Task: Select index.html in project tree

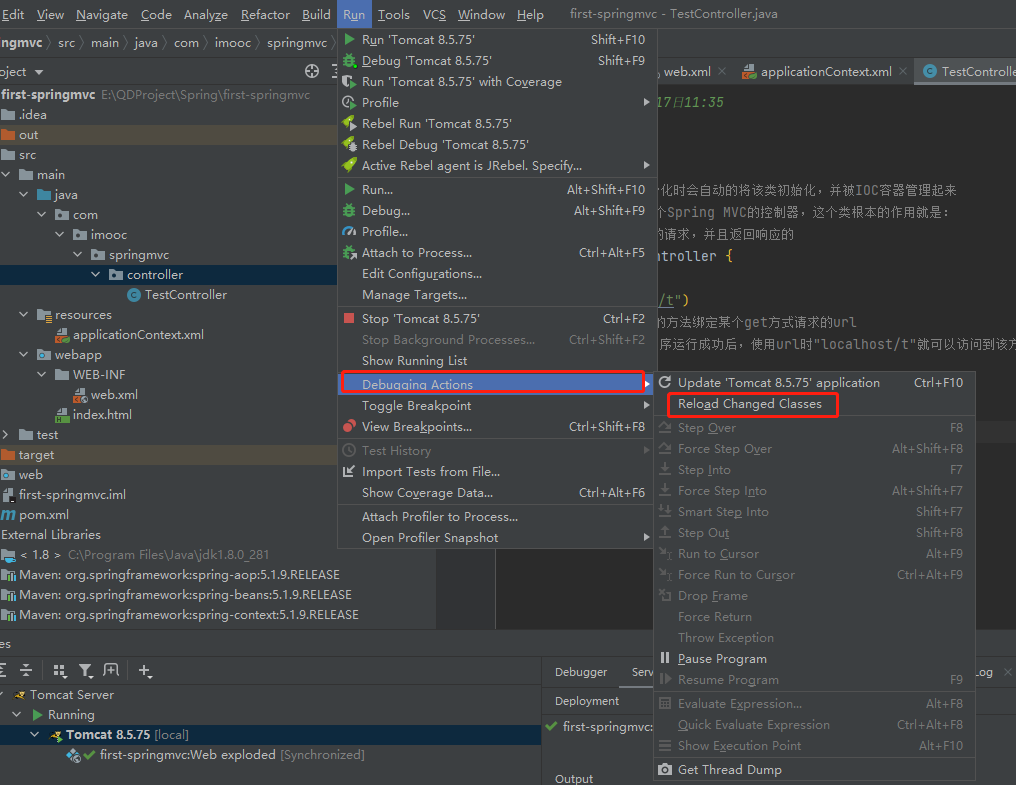Action: tap(102, 415)
